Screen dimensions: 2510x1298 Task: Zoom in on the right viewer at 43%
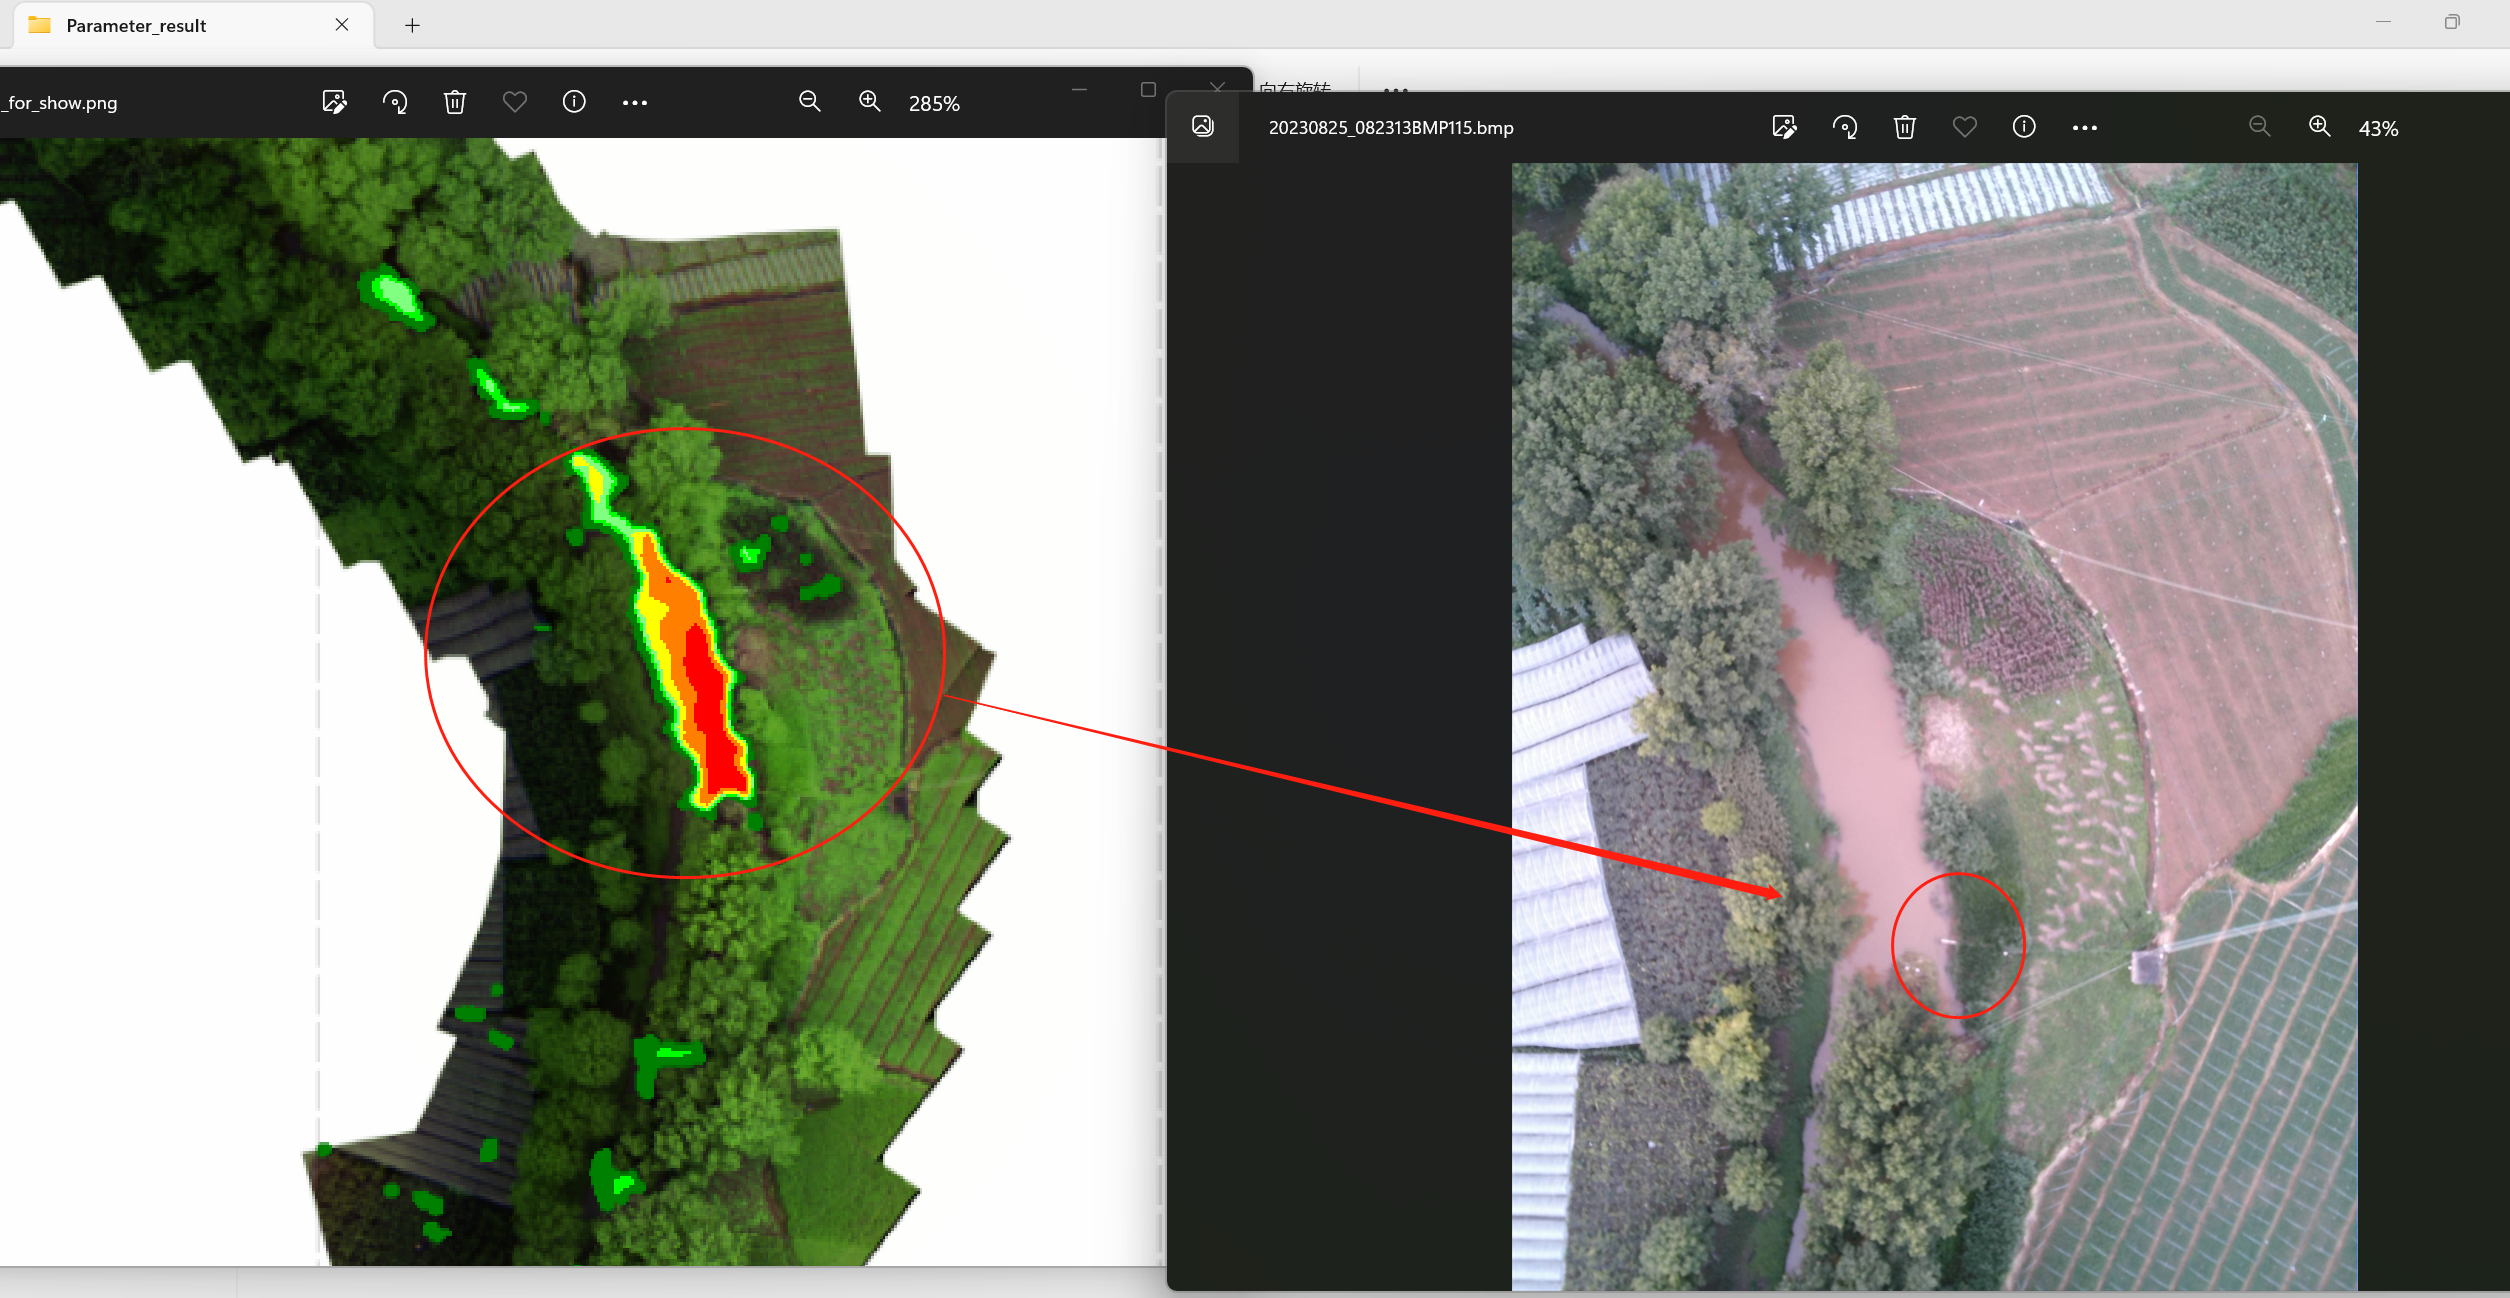(x=2320, y=127)
